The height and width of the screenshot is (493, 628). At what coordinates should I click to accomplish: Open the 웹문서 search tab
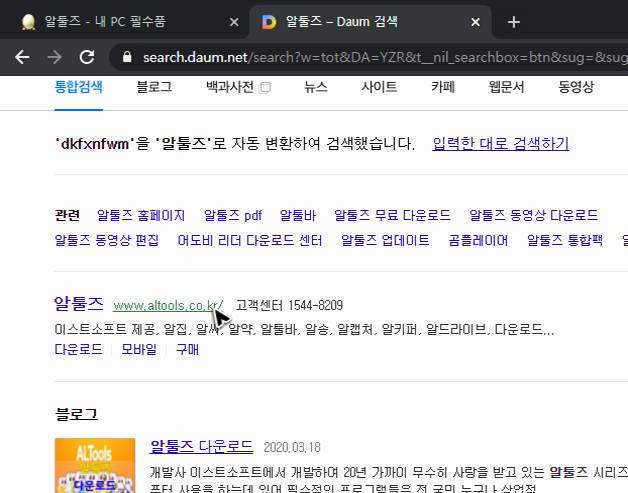click(x=506, y=87)
